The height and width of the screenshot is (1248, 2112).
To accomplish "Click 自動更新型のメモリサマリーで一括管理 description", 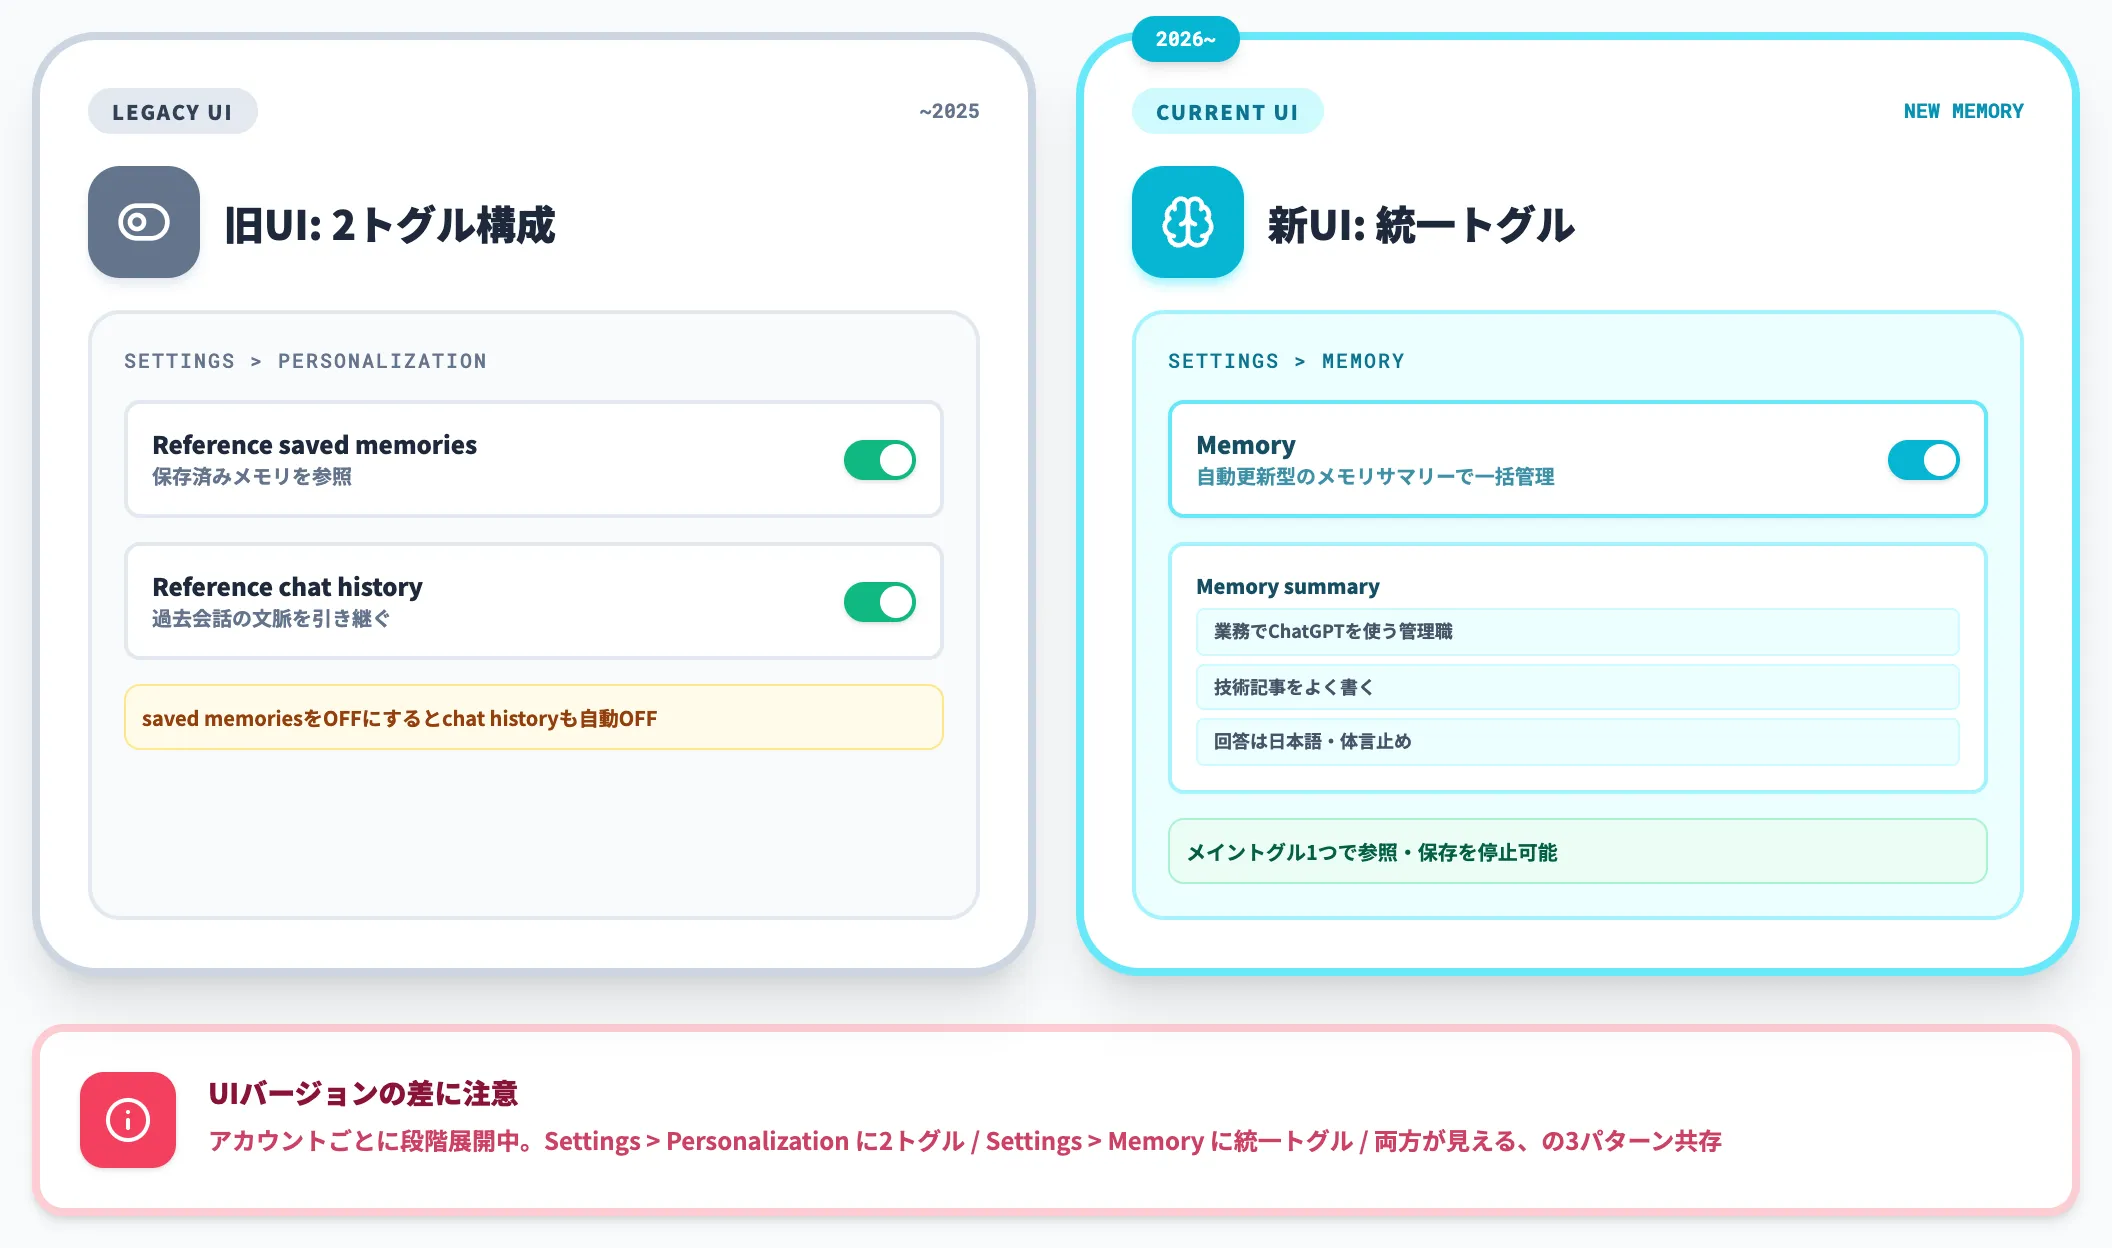I will pyautogui.click(x=1375, y=477).
